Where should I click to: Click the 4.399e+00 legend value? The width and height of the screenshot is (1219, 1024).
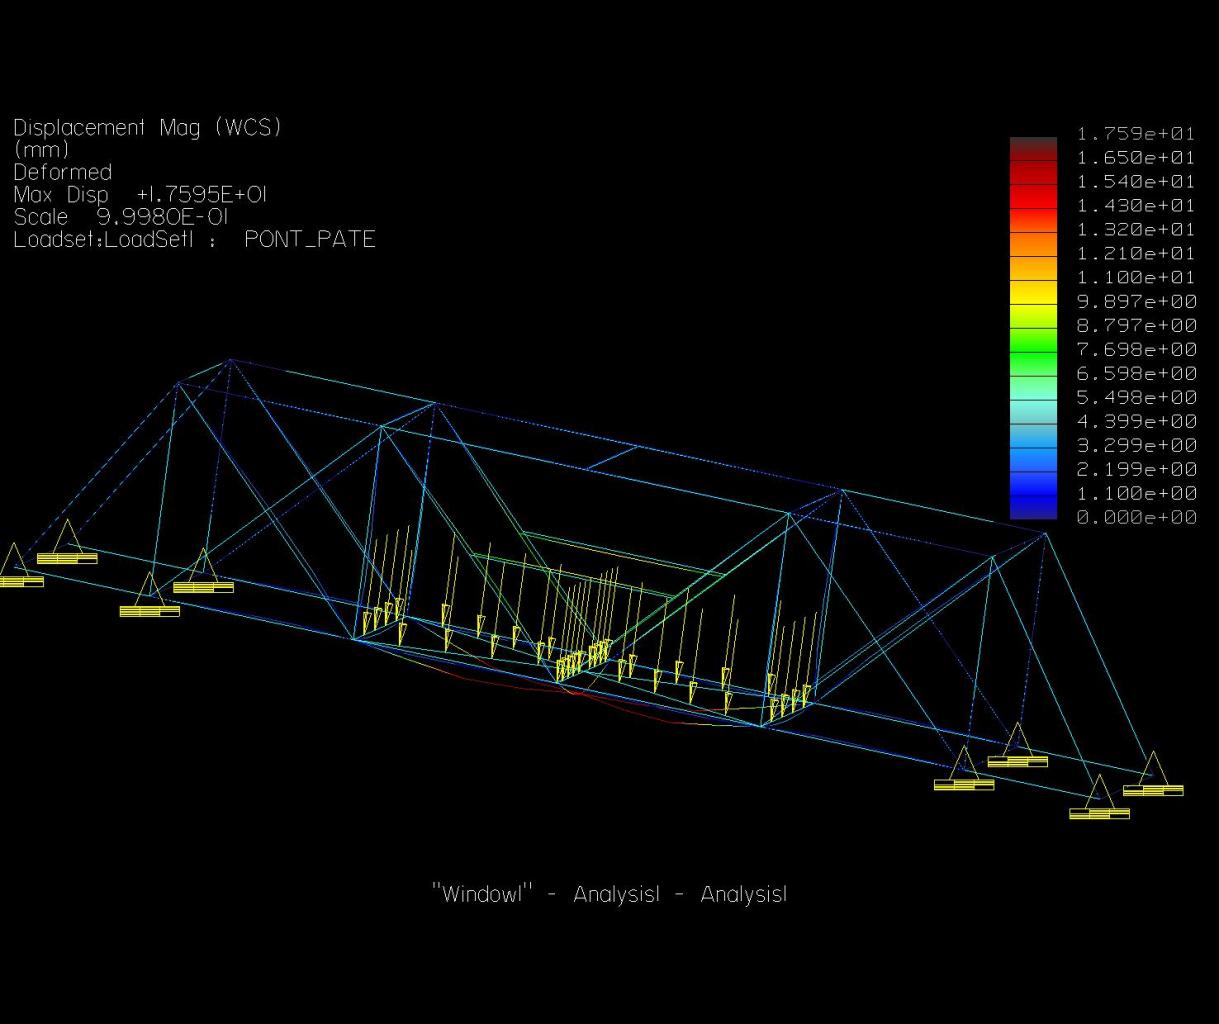point(1136,421)
